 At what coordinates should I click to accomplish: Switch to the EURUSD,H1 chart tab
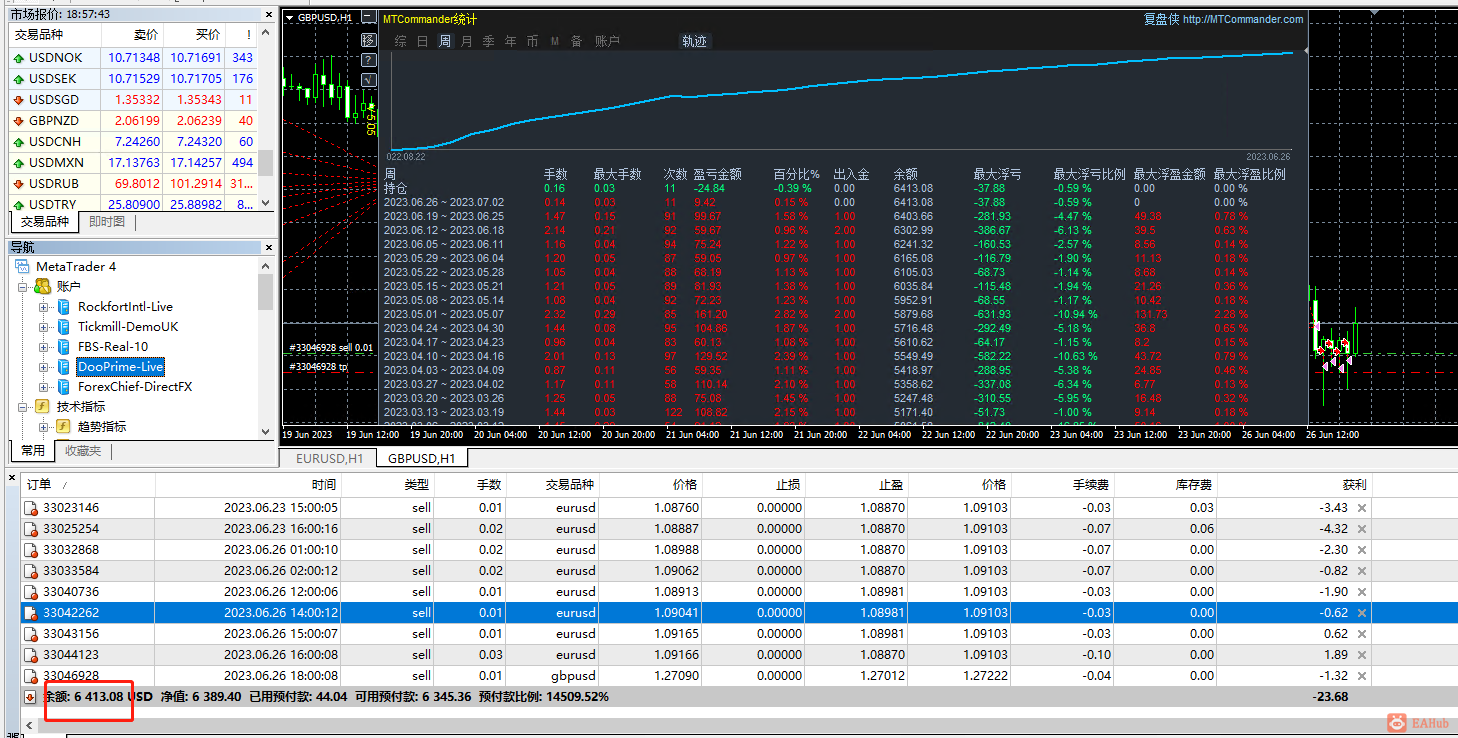coord(328,458)
